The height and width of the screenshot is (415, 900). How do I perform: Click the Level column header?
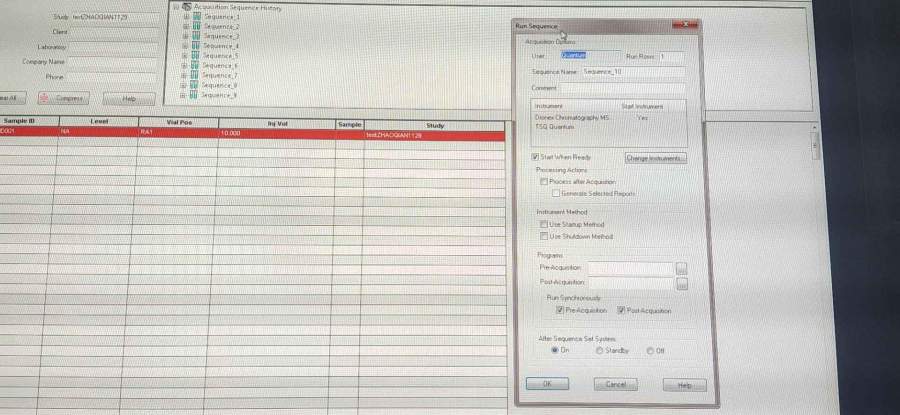click(99, 122)
